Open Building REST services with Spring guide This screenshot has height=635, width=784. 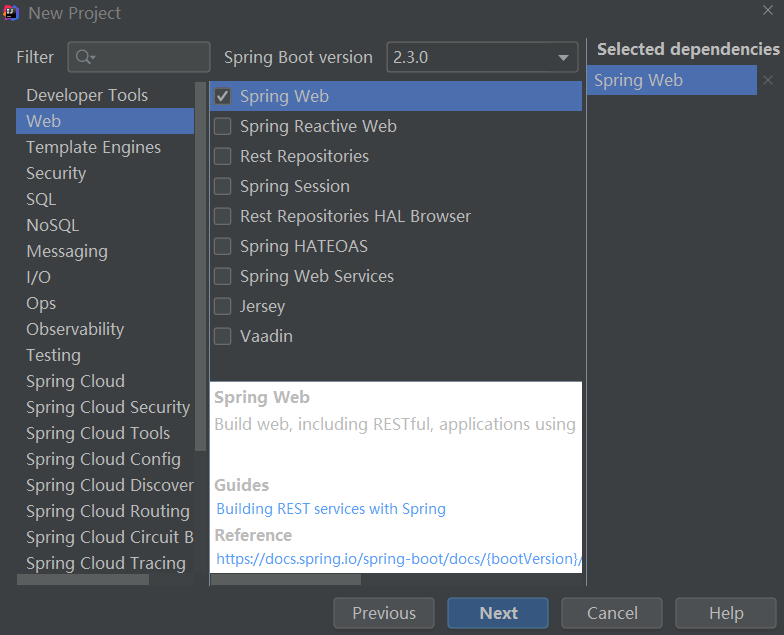pos(331,509)
